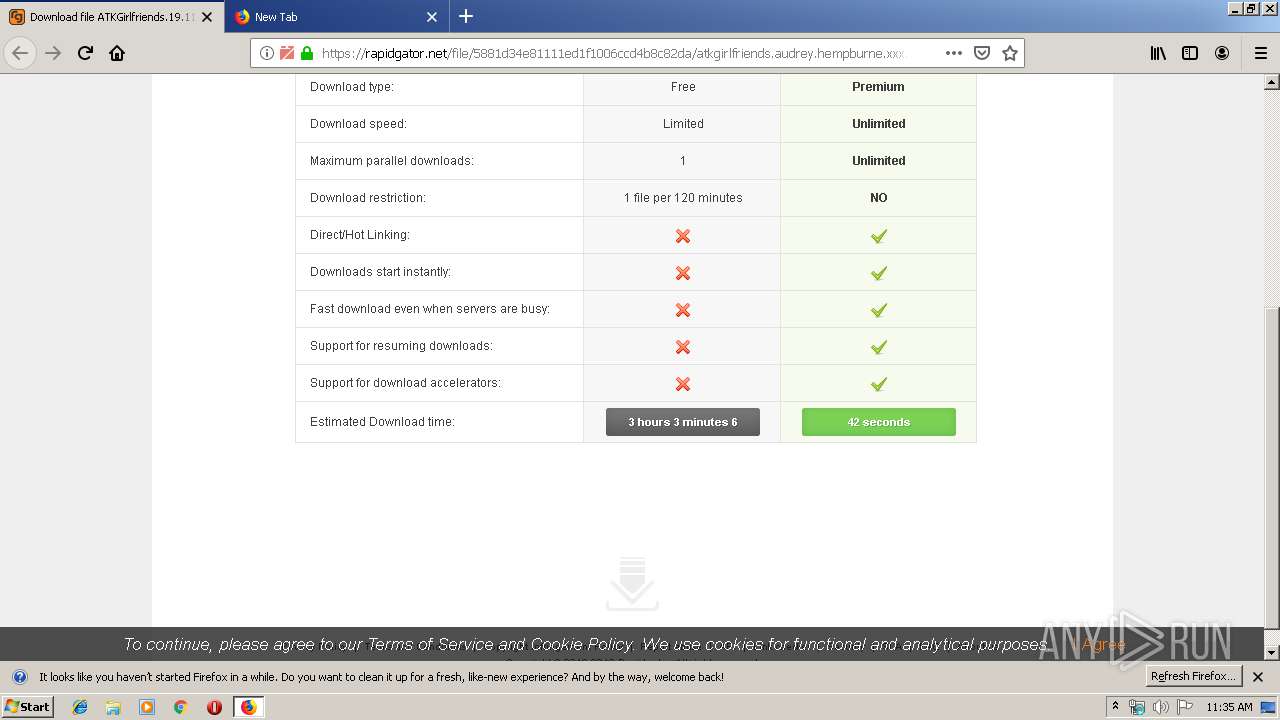Close the Download file ATKGirlfriends tab
The height and width of the screenshot is (720, 1280).
click(207, 17)
